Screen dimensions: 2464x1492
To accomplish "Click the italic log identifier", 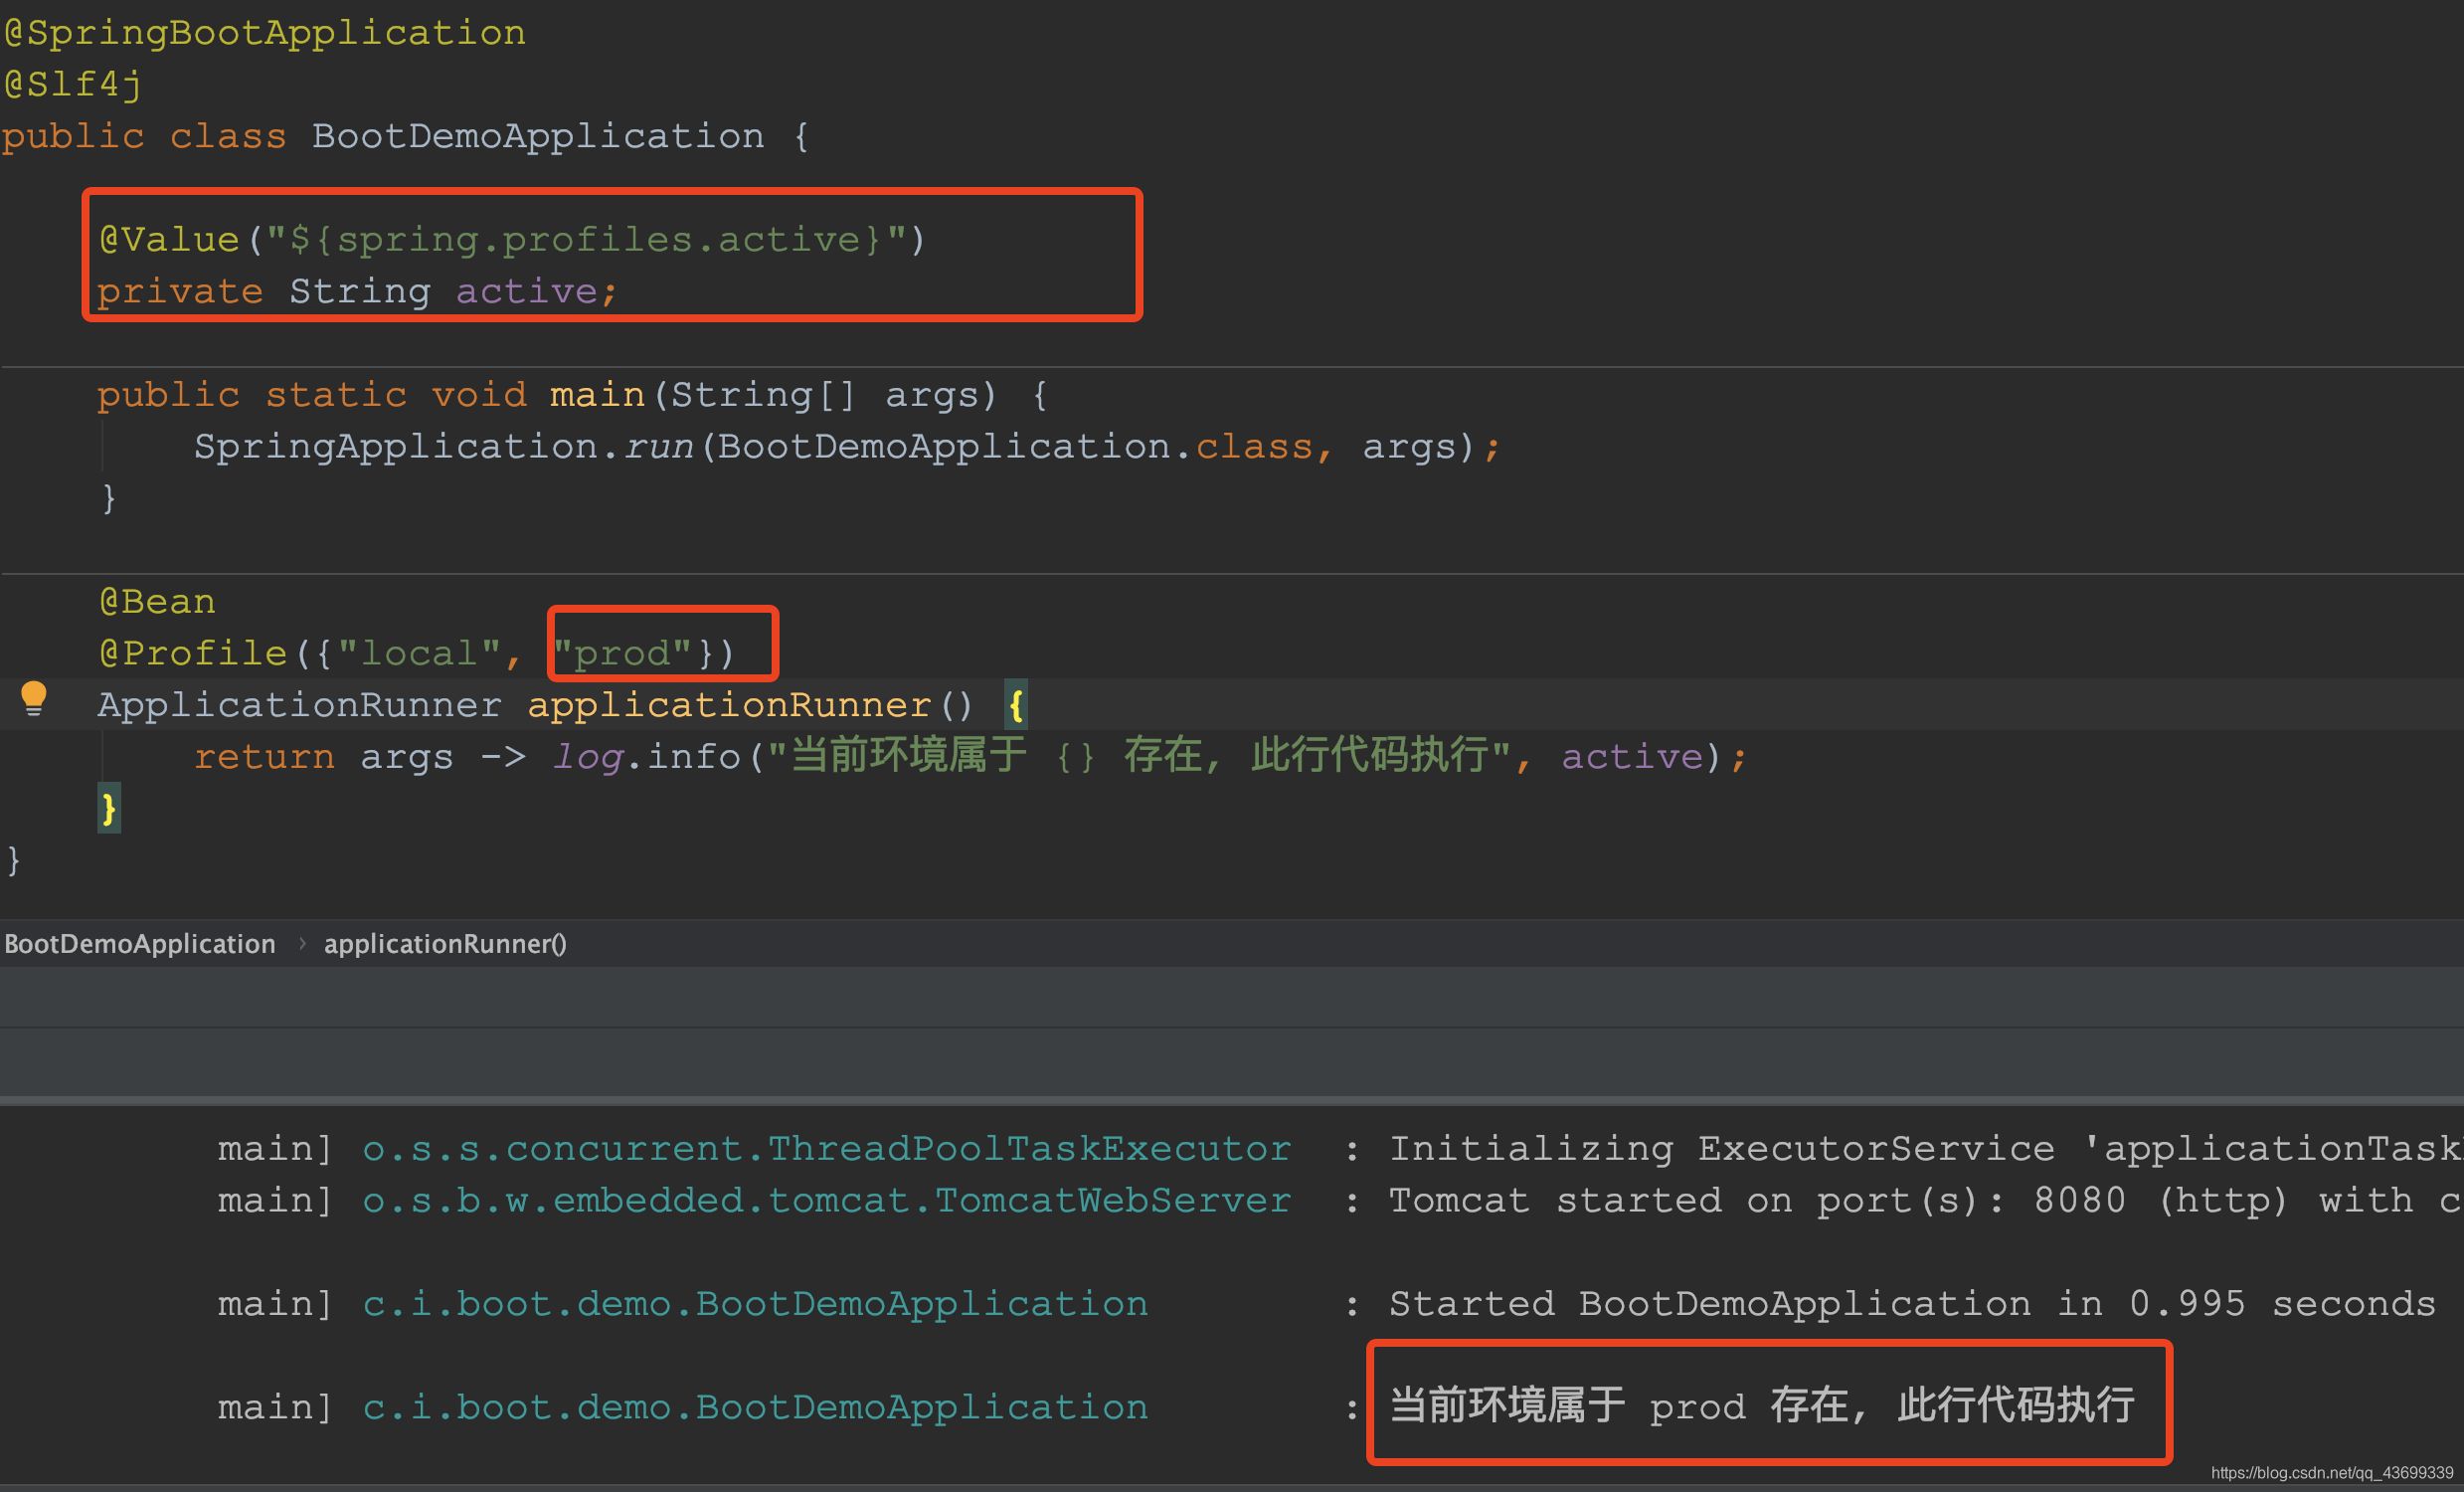I will coord(588,757).
